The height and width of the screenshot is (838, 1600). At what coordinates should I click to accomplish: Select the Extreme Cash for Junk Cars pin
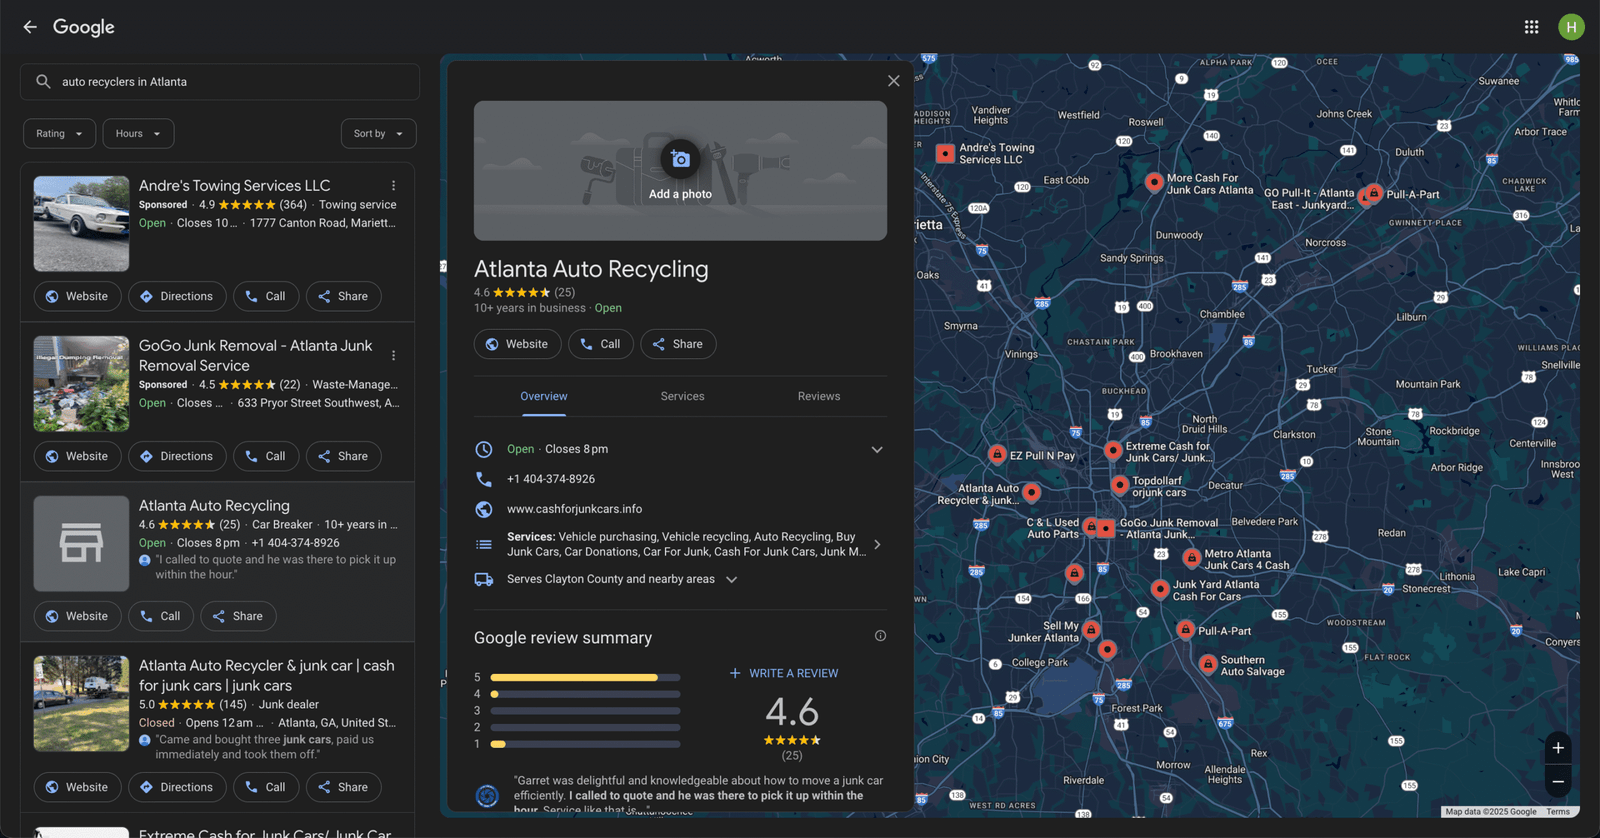pyautogui.click(x=1113, y=451)
